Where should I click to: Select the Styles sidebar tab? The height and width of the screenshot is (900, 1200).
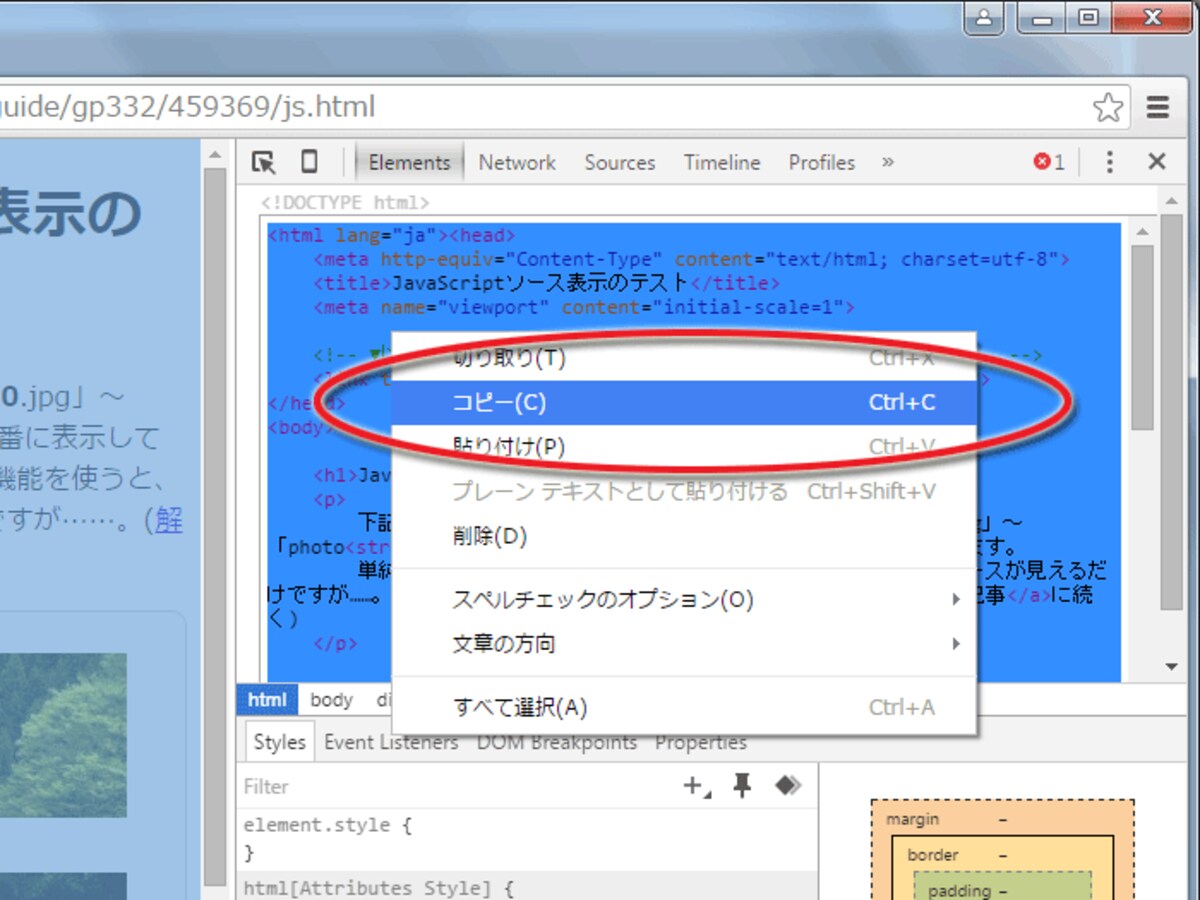click(x=279, y=742)
